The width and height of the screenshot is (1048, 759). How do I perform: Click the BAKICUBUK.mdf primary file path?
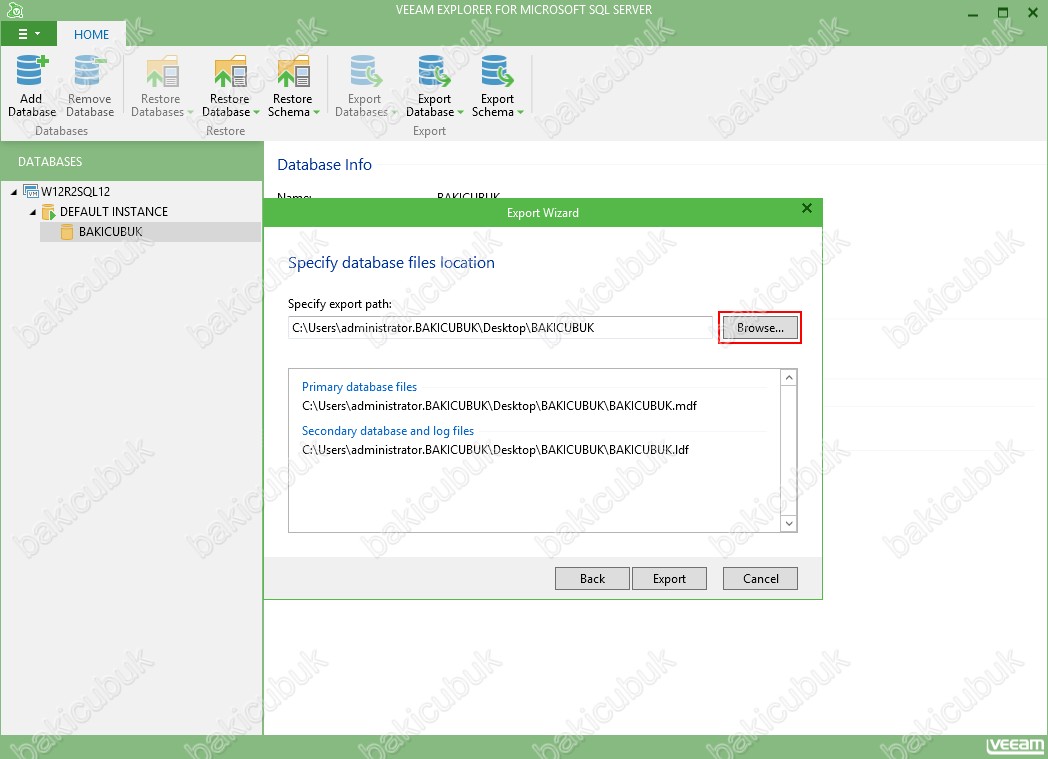pyautogui.click(x=499, y=406)
